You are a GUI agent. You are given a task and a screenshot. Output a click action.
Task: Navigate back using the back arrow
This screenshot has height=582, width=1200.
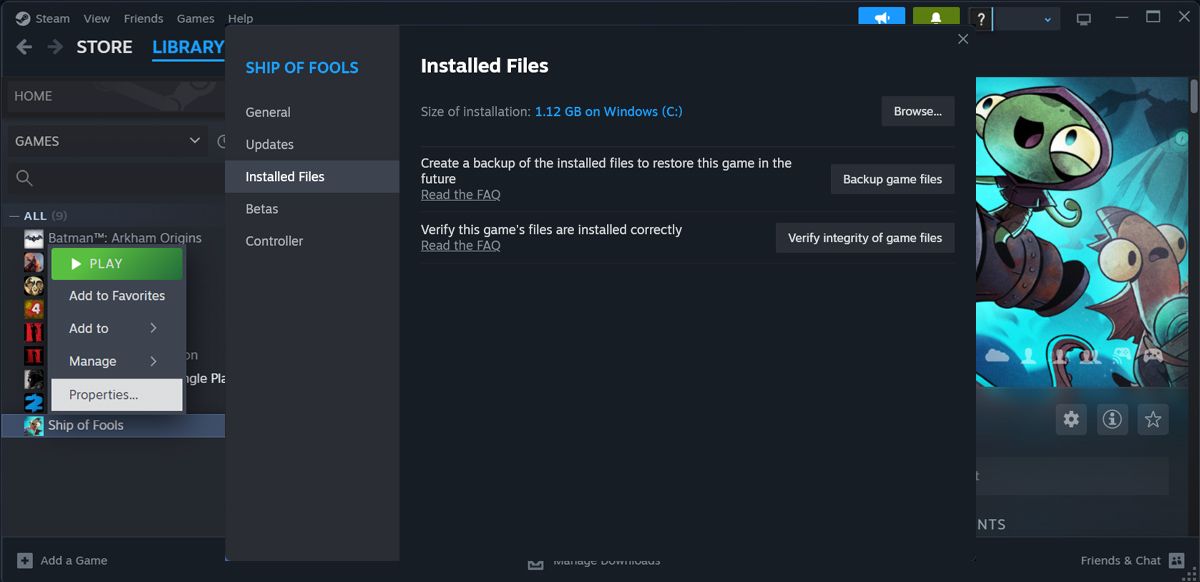coord(23,46)
